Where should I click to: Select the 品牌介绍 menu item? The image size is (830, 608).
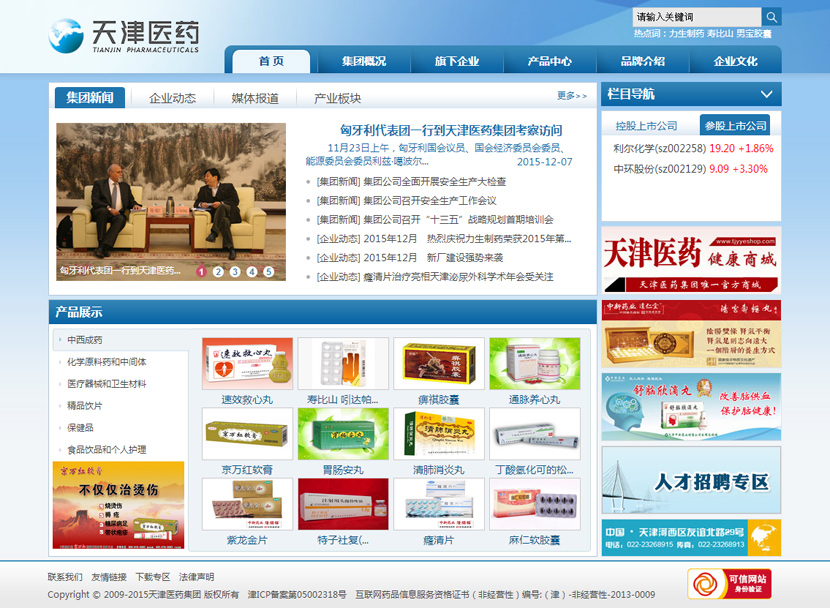(x=643, y=61)
